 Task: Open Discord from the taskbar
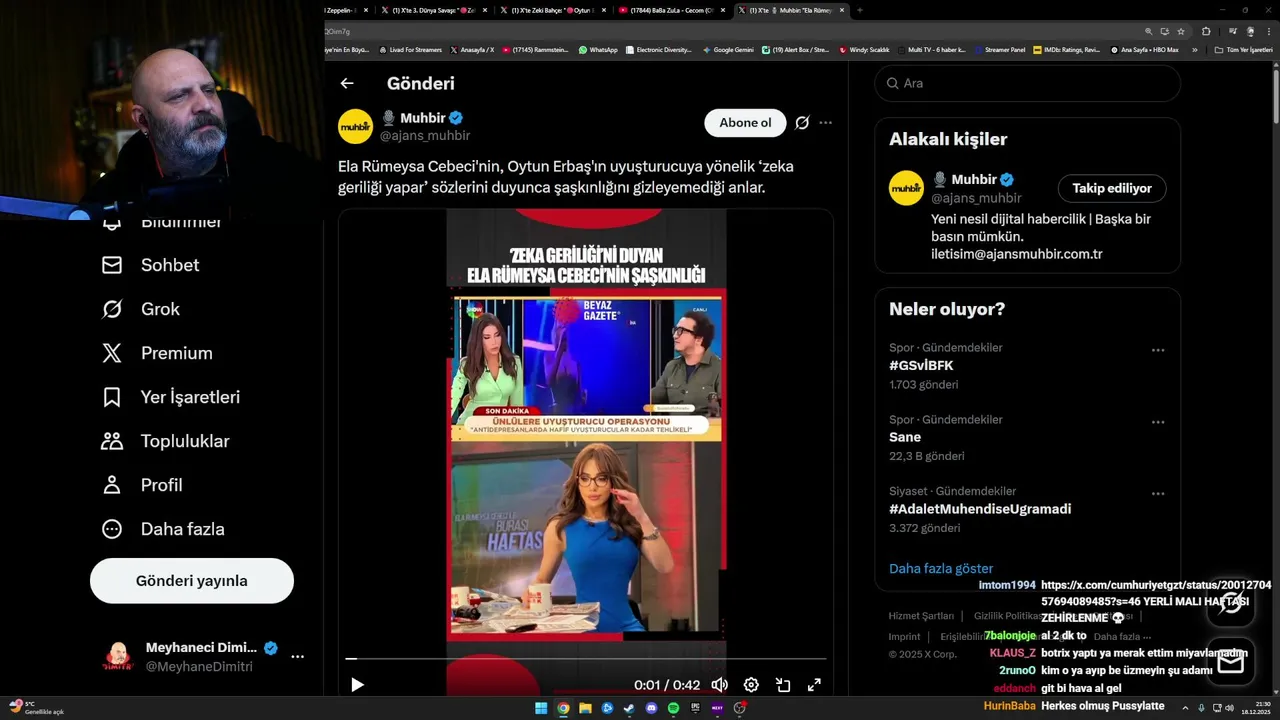tap(651, 708)
